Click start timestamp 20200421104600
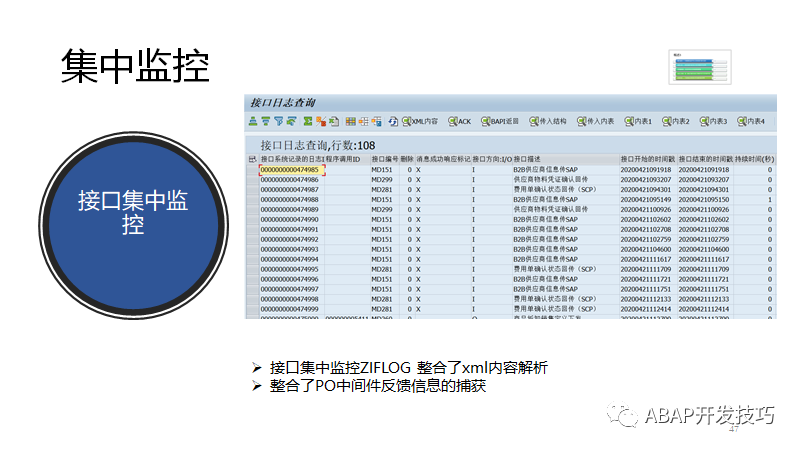 [646, 249]
